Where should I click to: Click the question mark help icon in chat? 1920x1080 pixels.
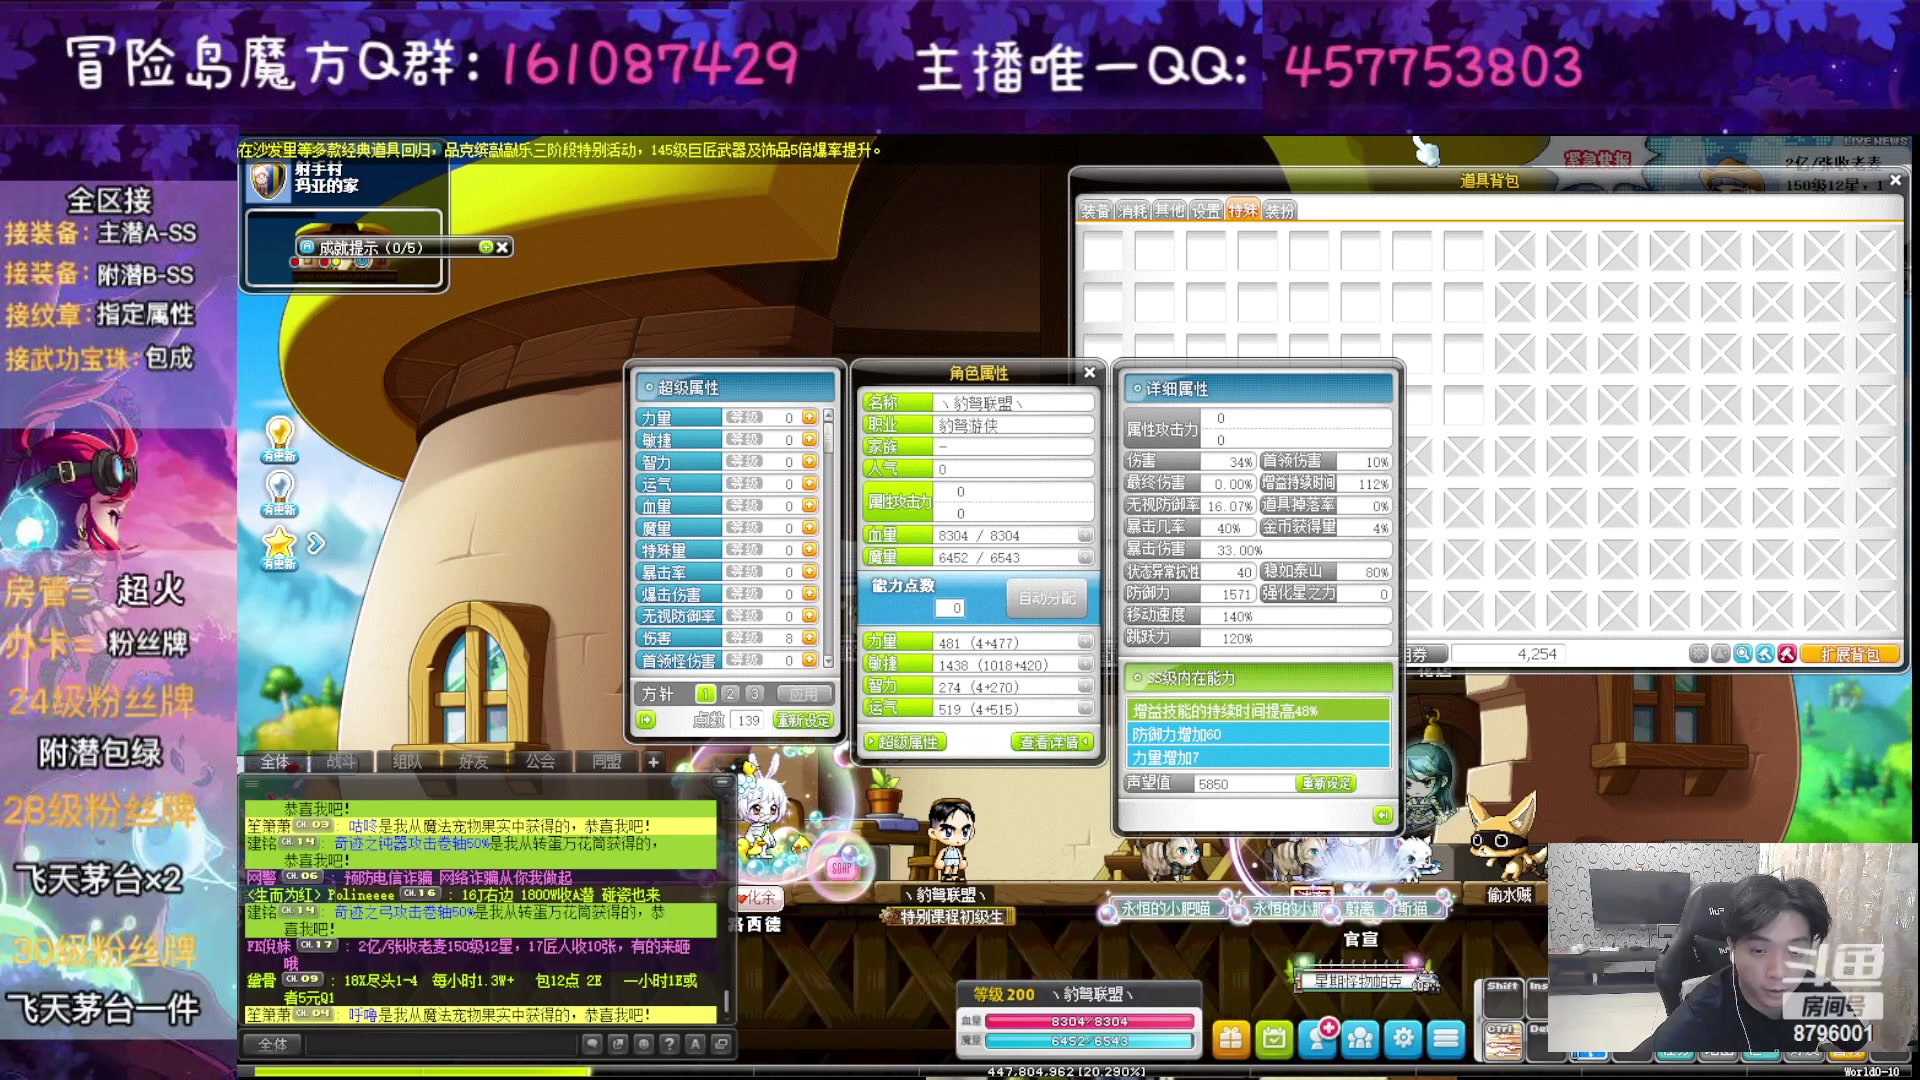[x=670, y=1044]
